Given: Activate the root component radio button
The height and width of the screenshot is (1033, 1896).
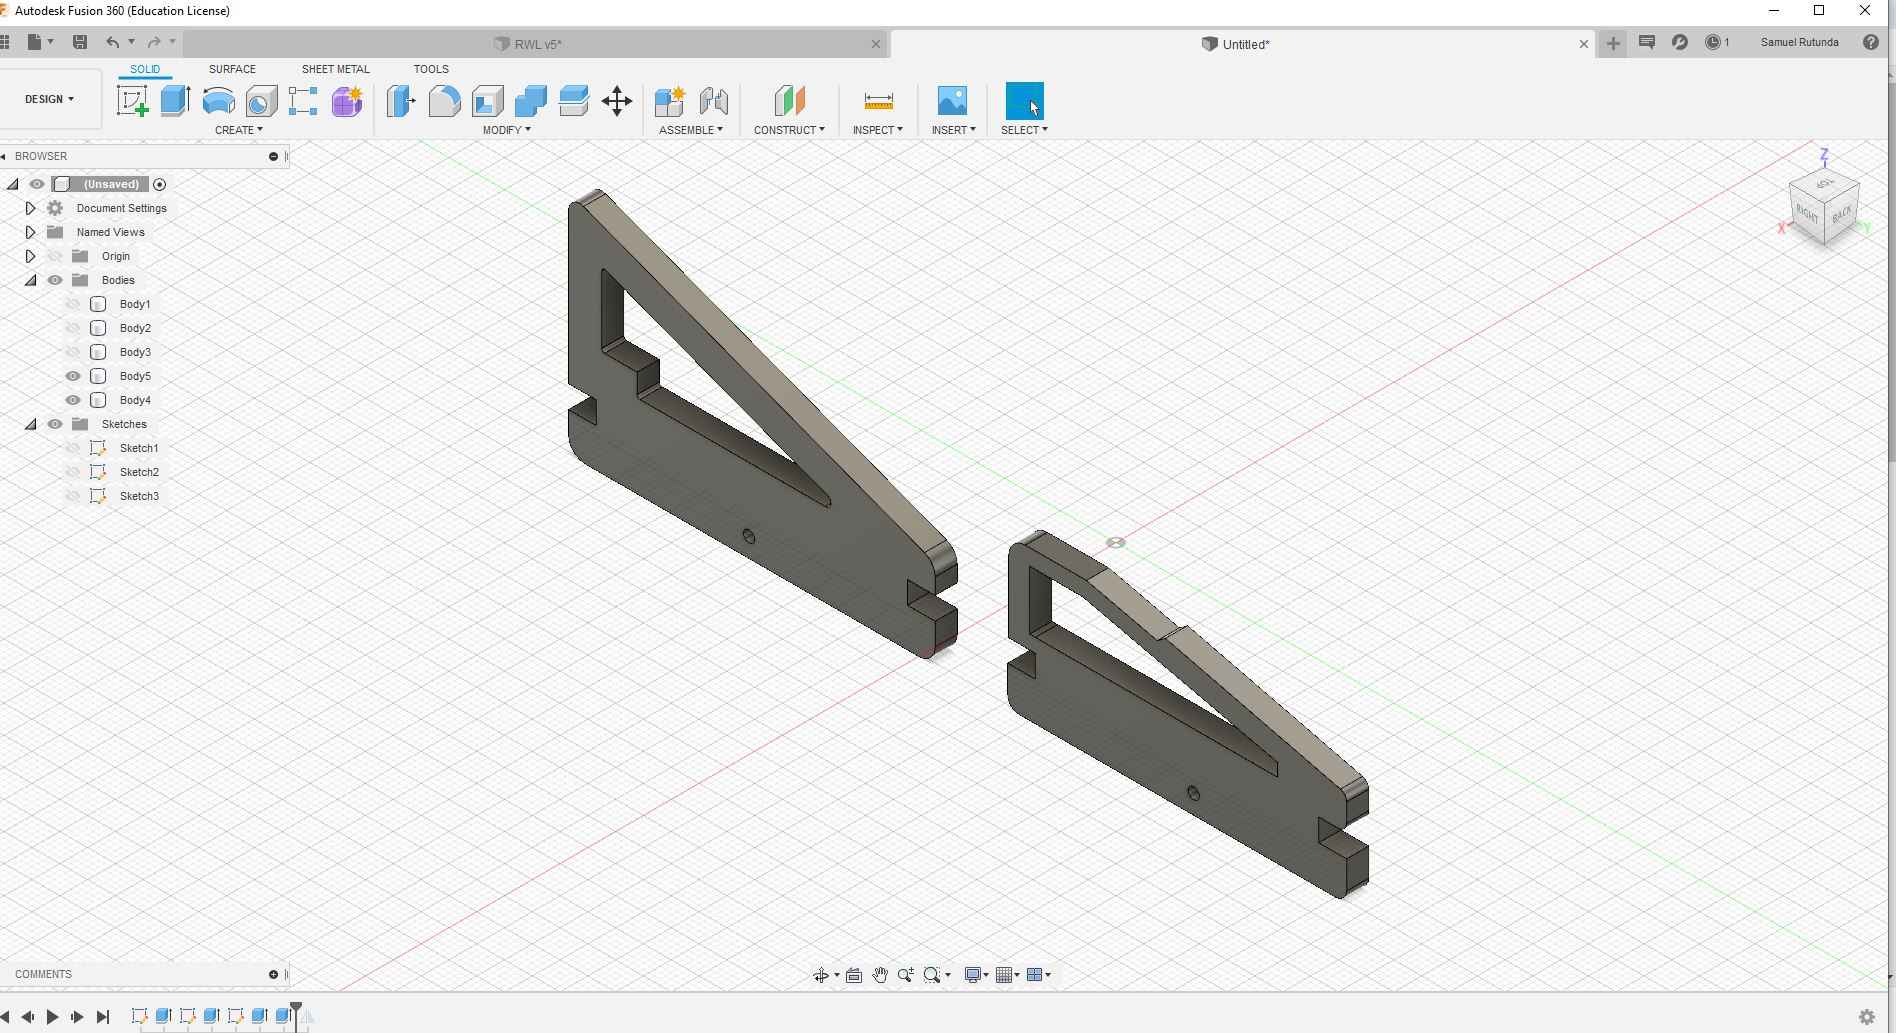Looking at the screenshot, I should click(x=159, y=184).
